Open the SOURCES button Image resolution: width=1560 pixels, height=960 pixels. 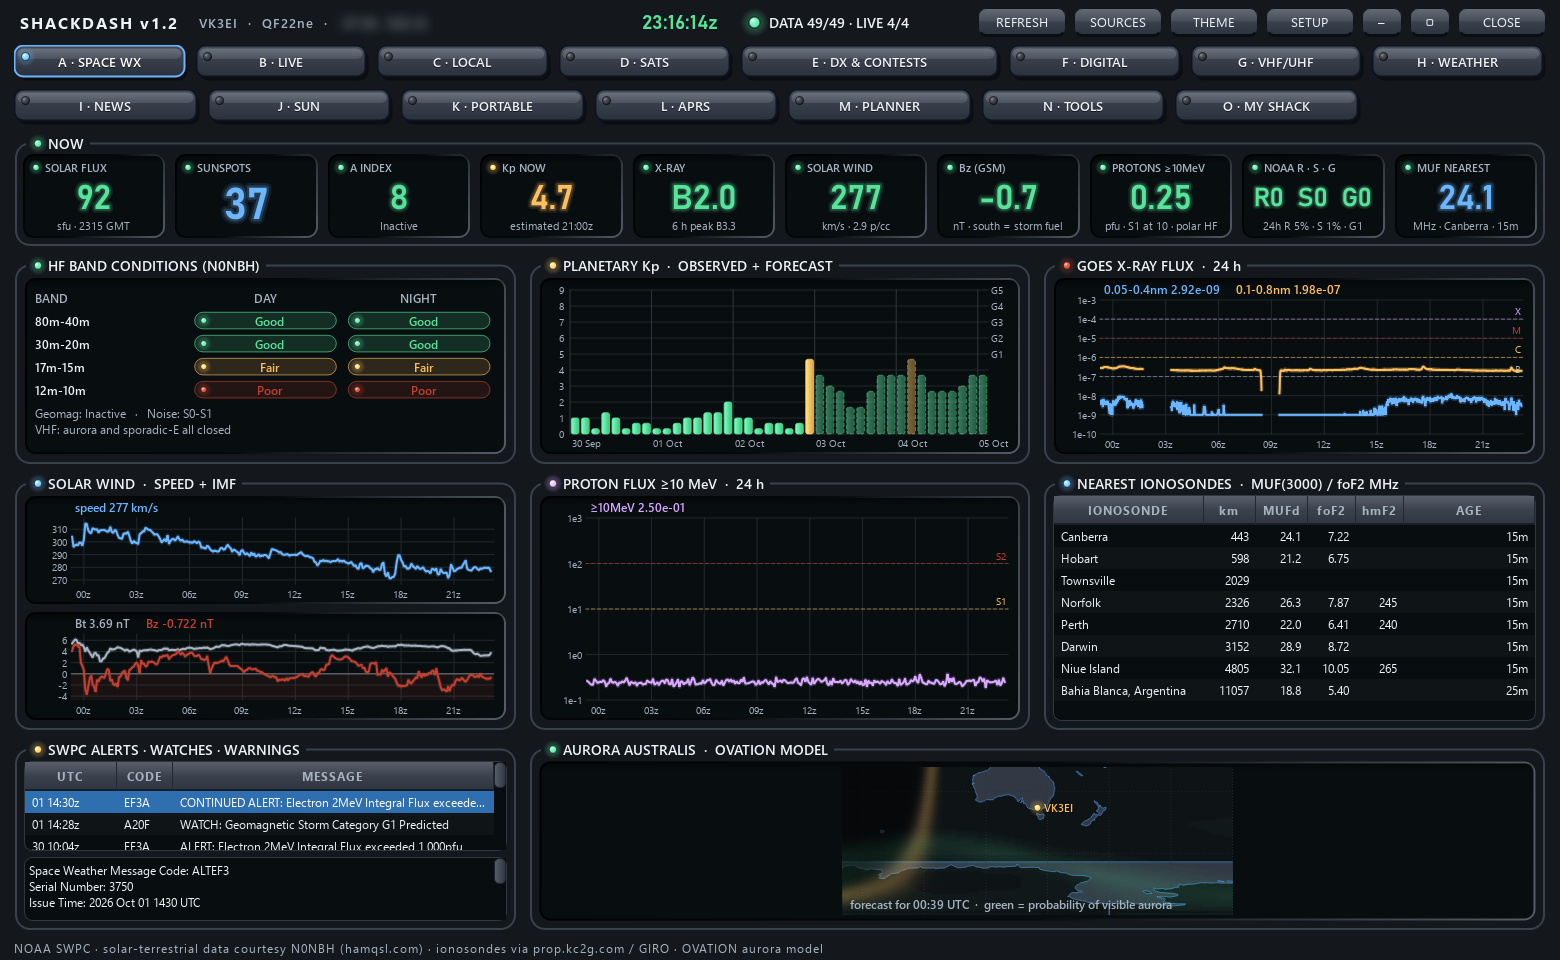point(1117,22)
